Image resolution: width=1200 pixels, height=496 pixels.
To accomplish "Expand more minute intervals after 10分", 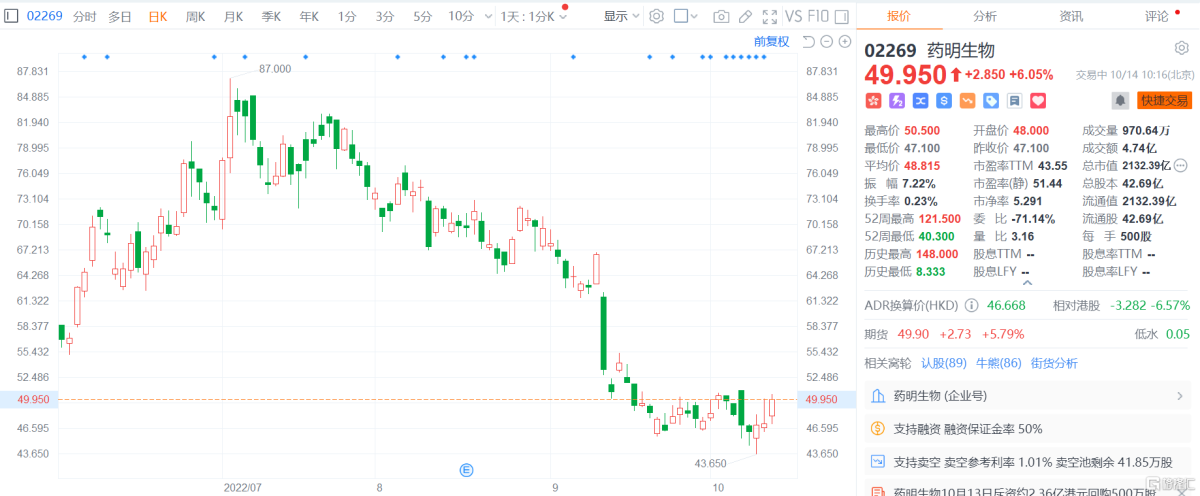I will tap(486, 16).
